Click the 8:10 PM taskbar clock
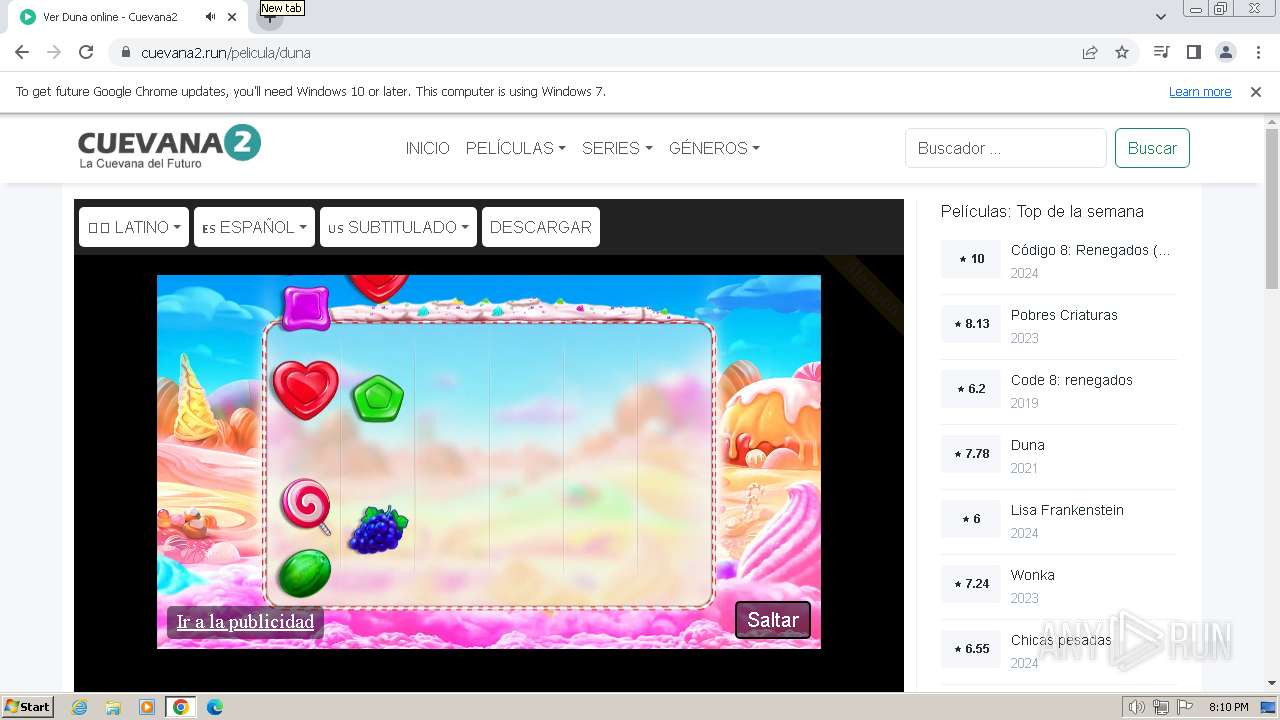Screen dimensions: 1280x720 click(x=1228, y=707)
